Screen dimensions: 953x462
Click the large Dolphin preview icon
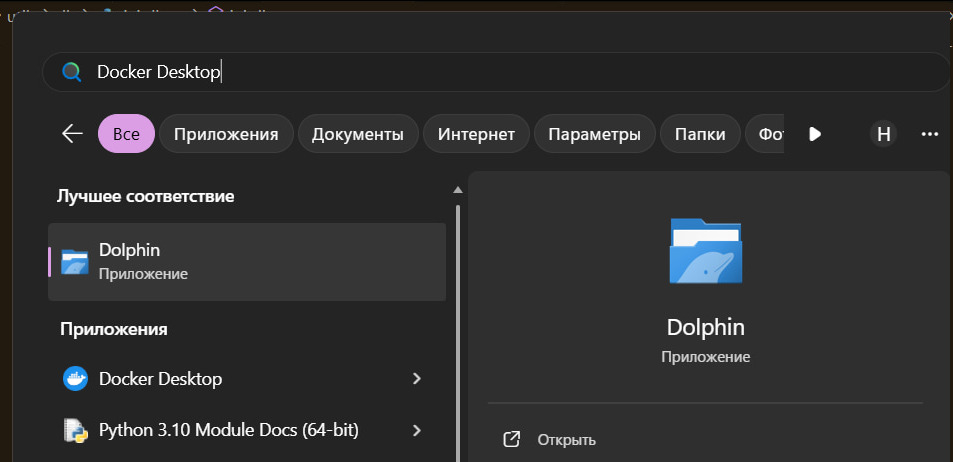point(706,252)
